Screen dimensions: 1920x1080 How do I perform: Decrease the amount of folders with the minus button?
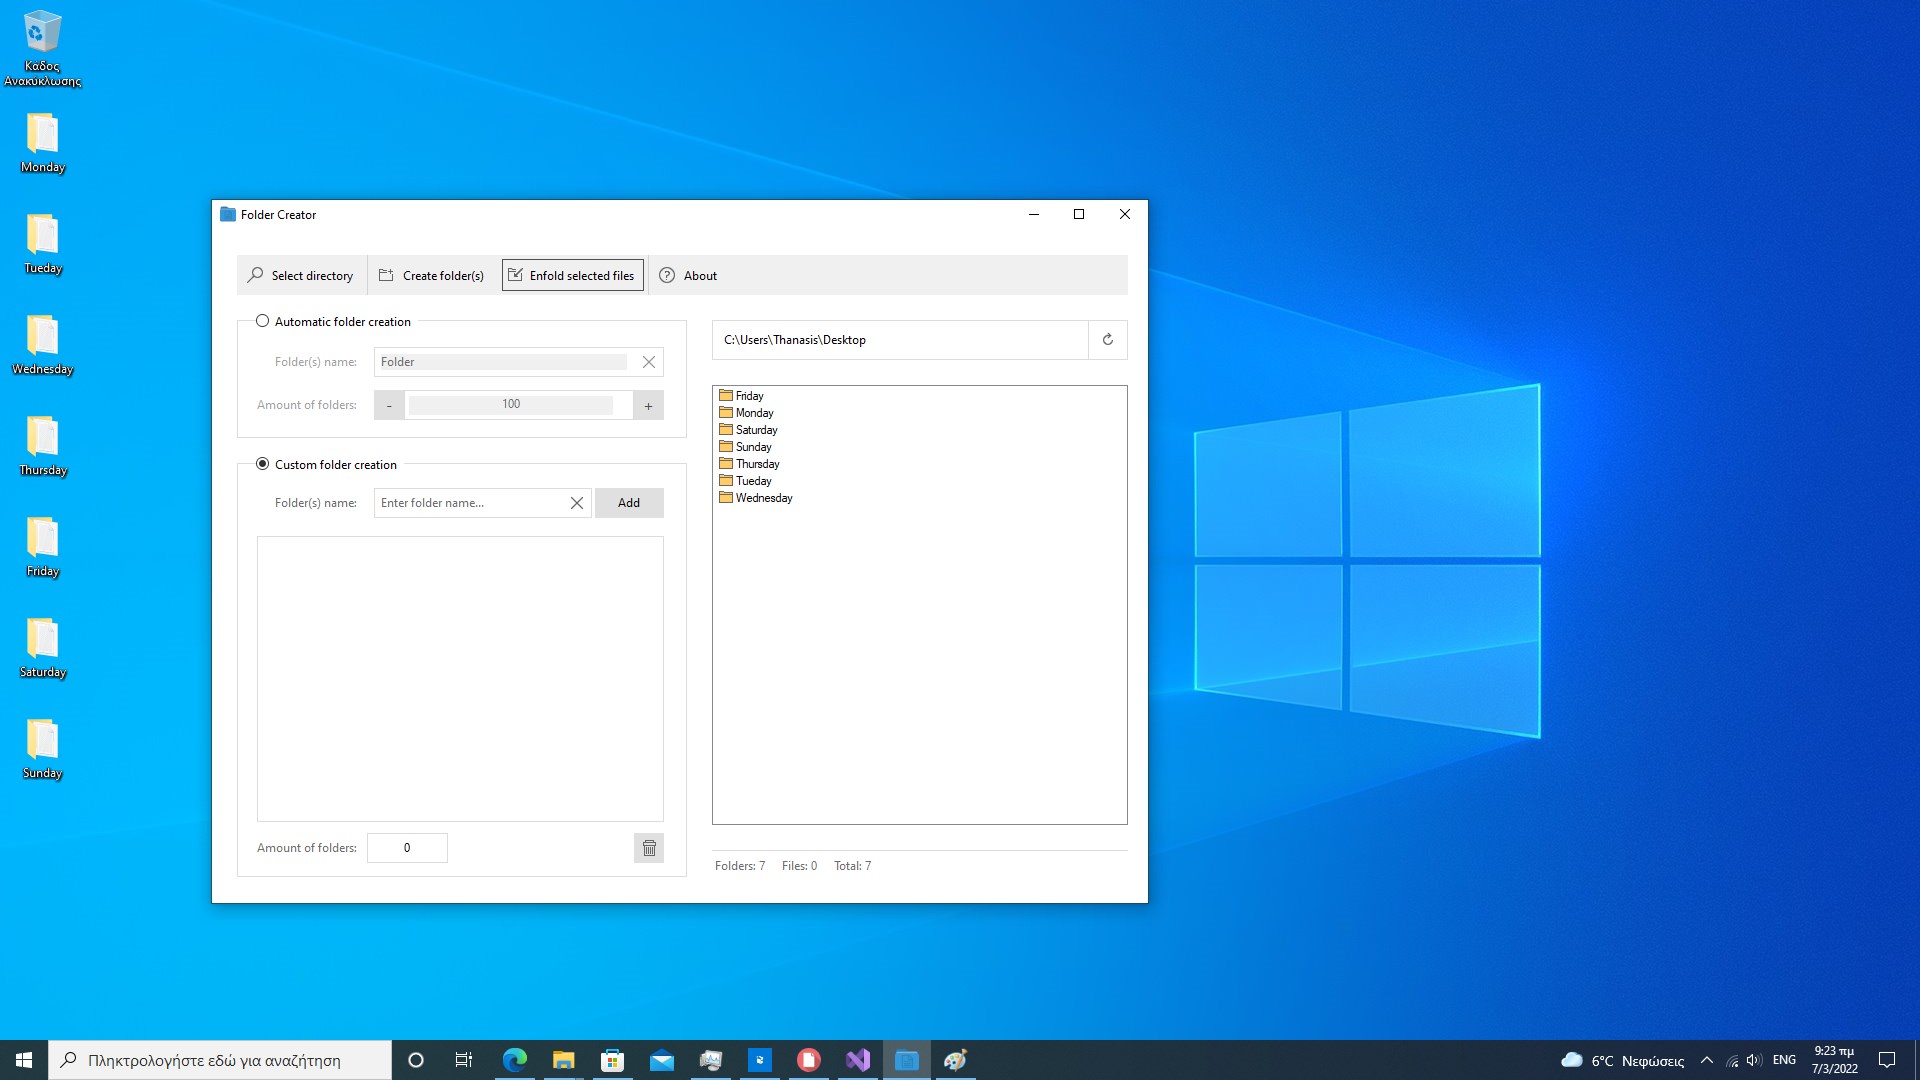(x=389, y=405)
